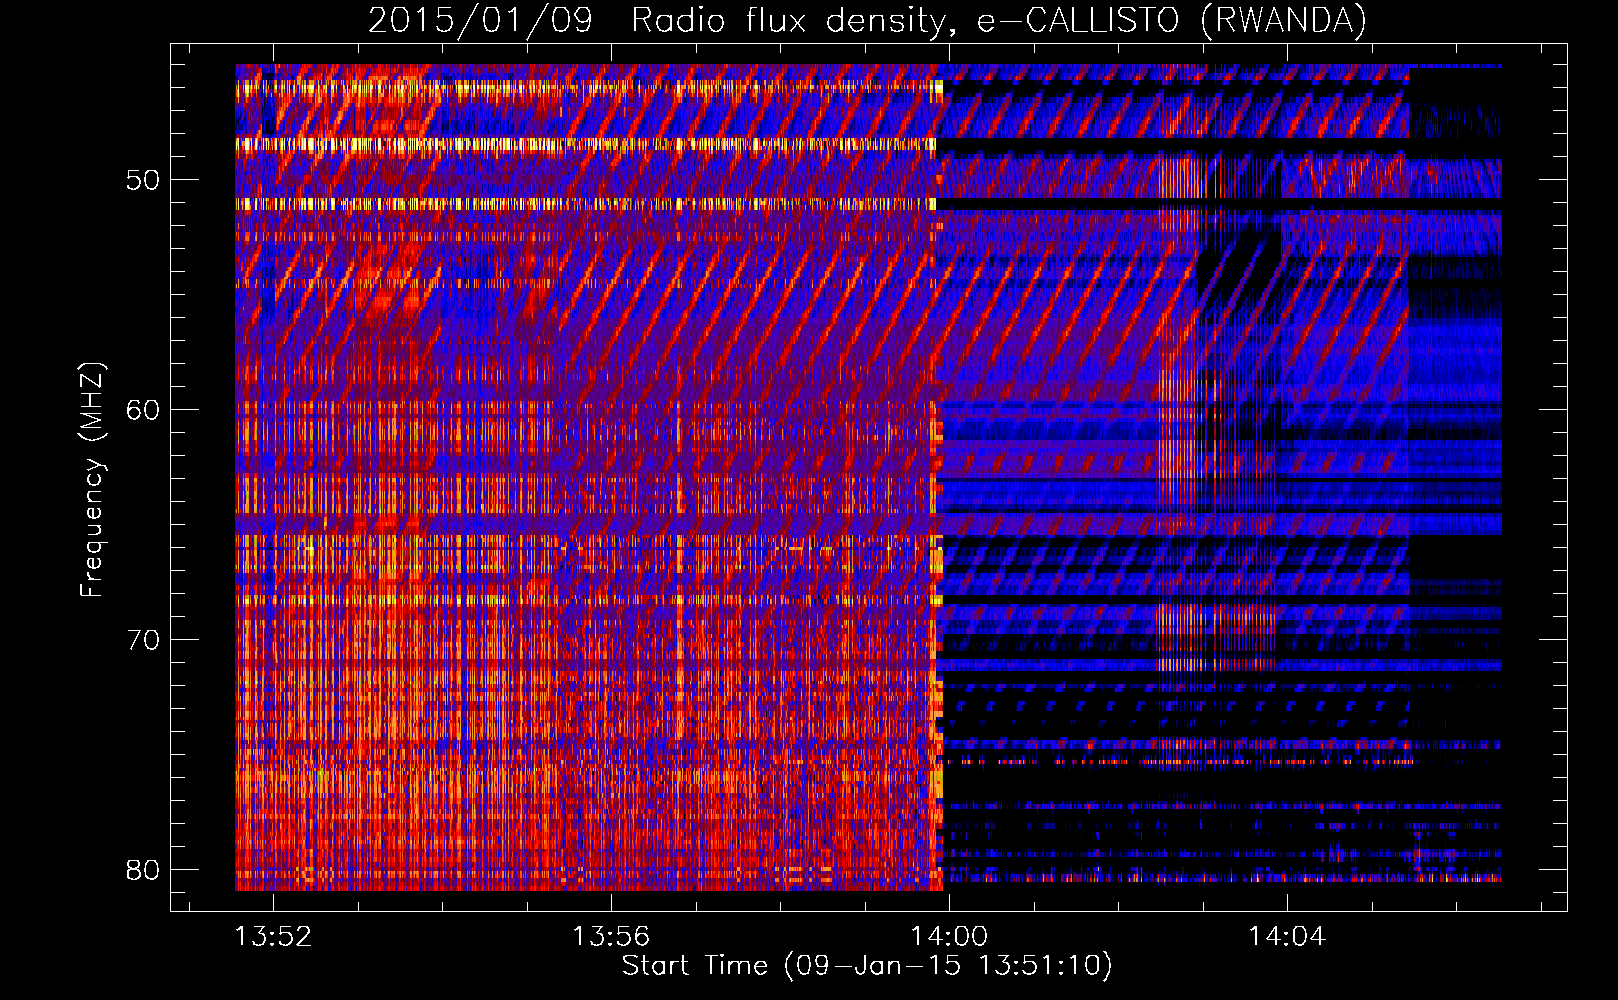Click the 60 MHz frequency tick label
This screenshot has height=1000, width=1618.
coord(143,410)
